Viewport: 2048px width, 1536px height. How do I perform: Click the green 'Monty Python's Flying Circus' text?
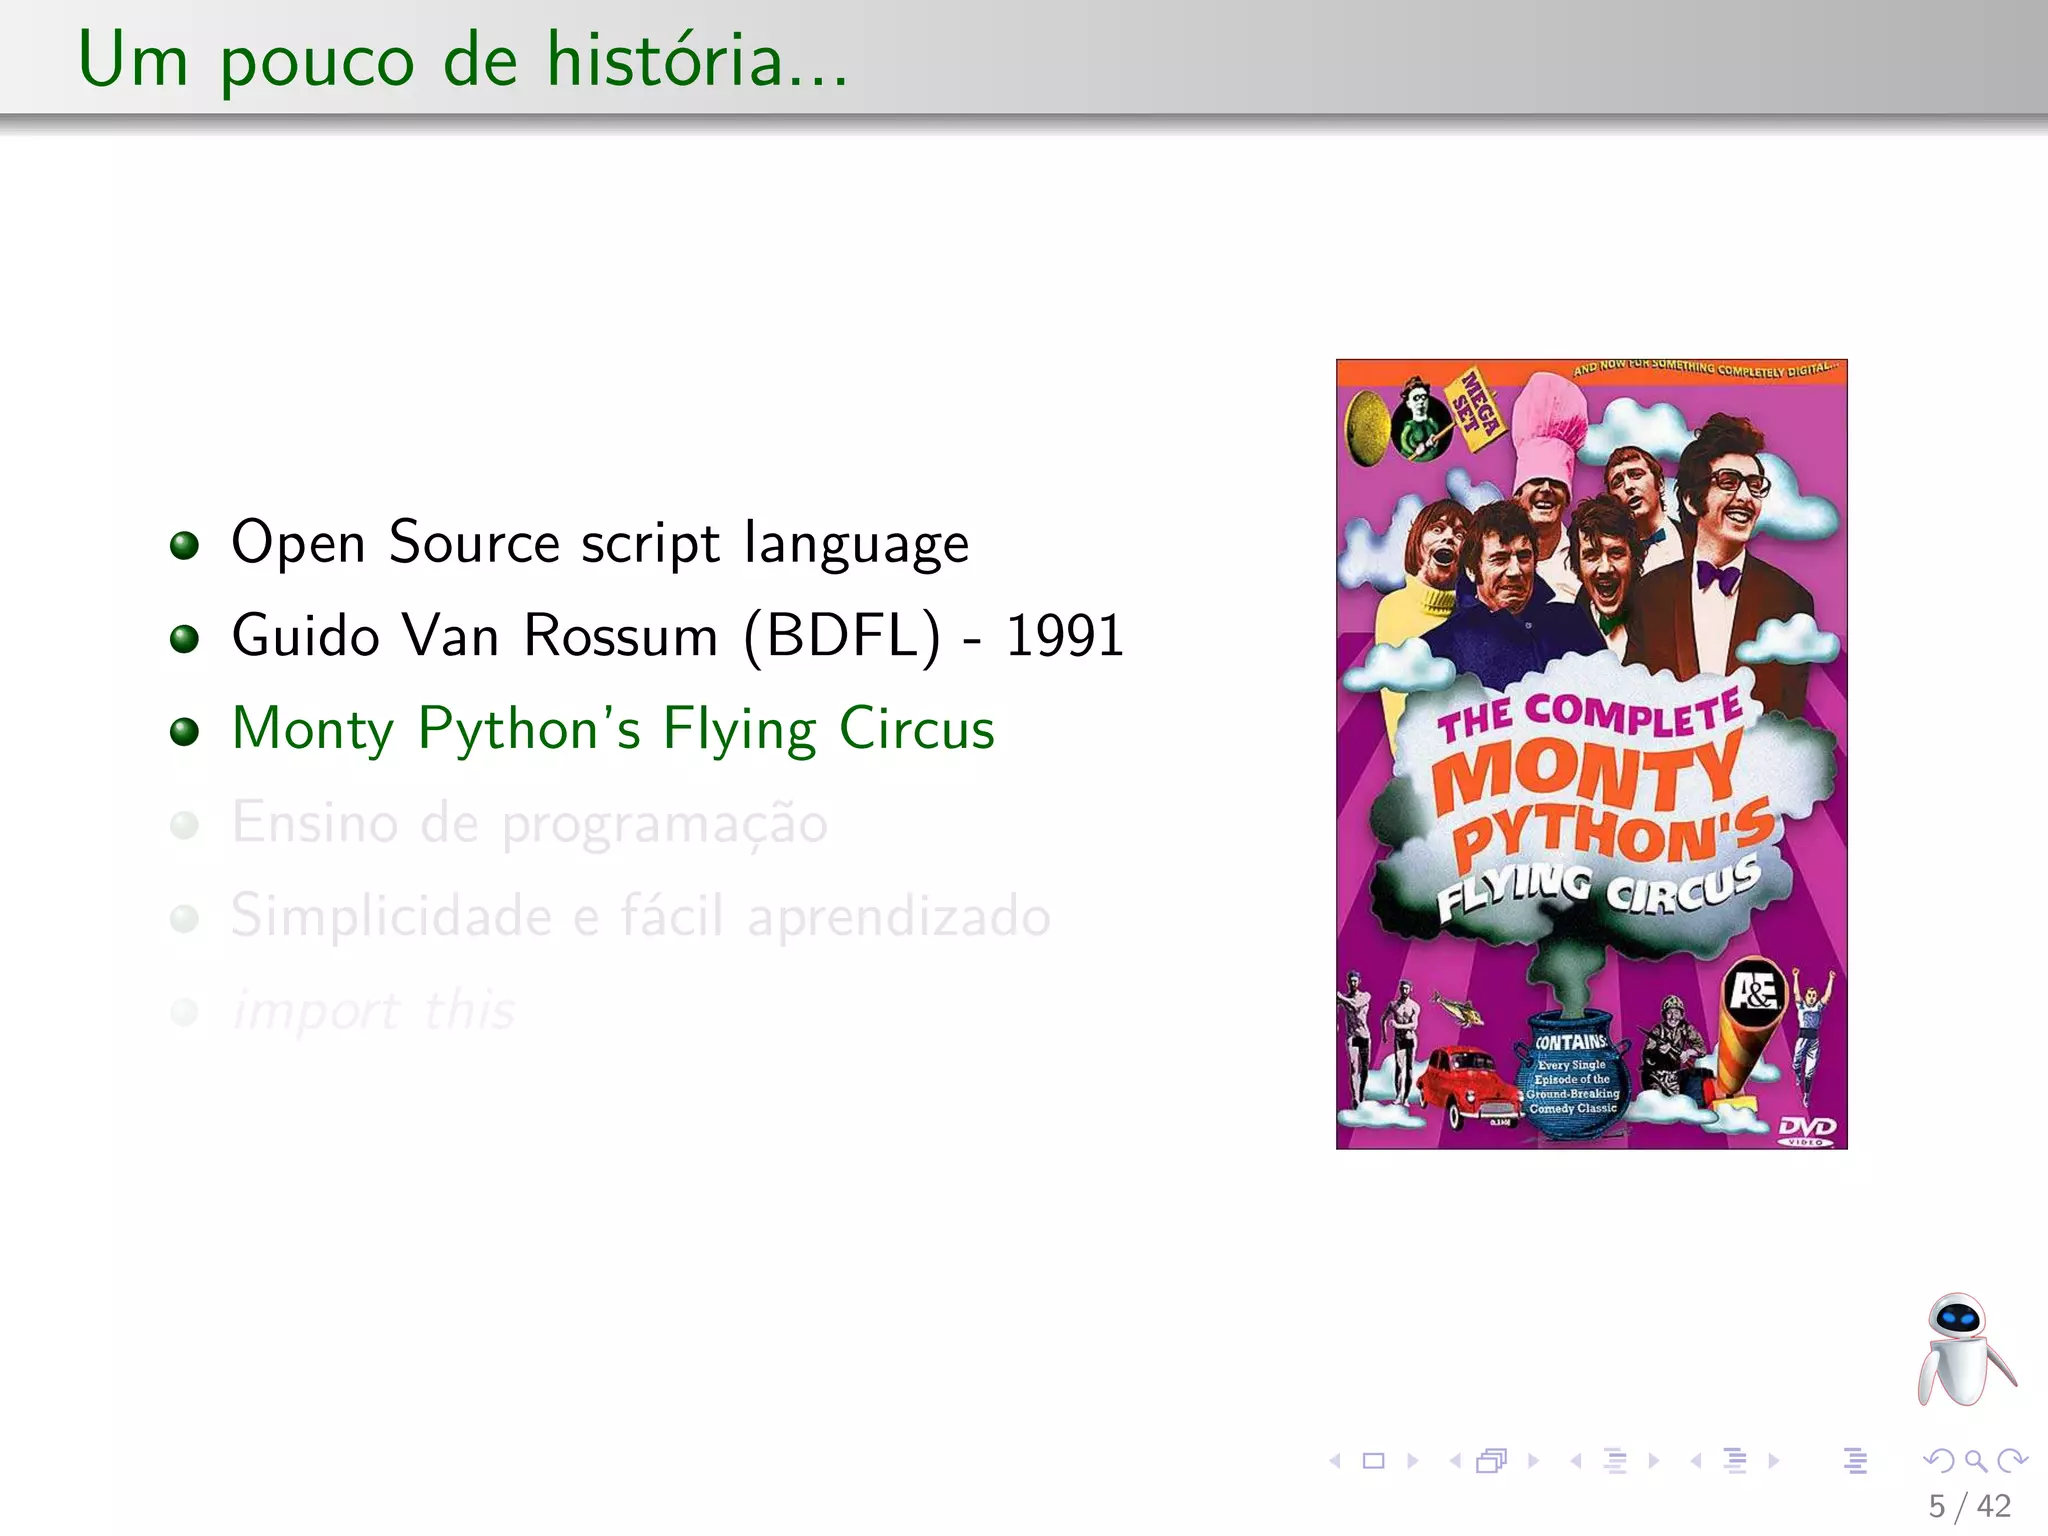click(x=613, y=729)
